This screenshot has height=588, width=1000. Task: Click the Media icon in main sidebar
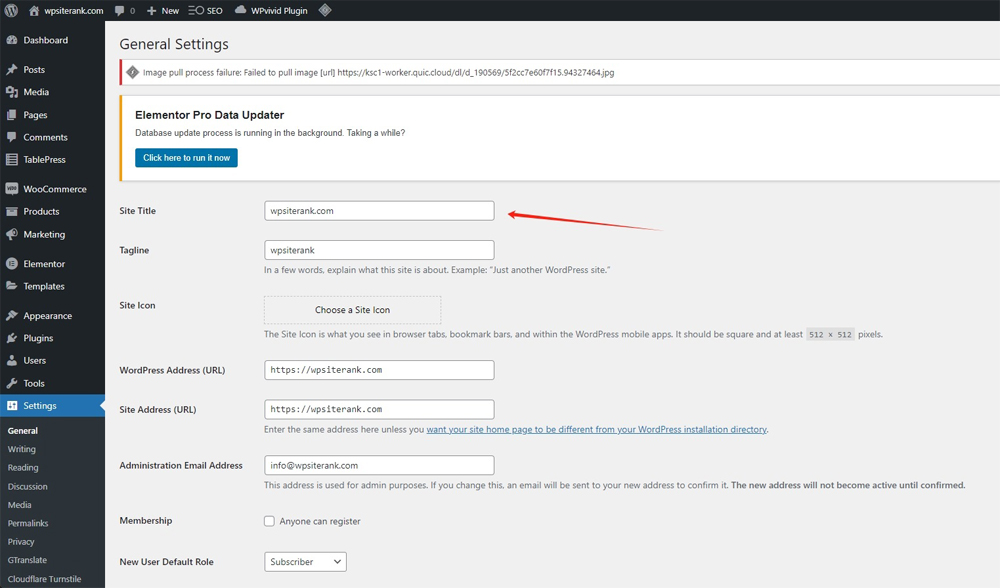pos(11,92)
